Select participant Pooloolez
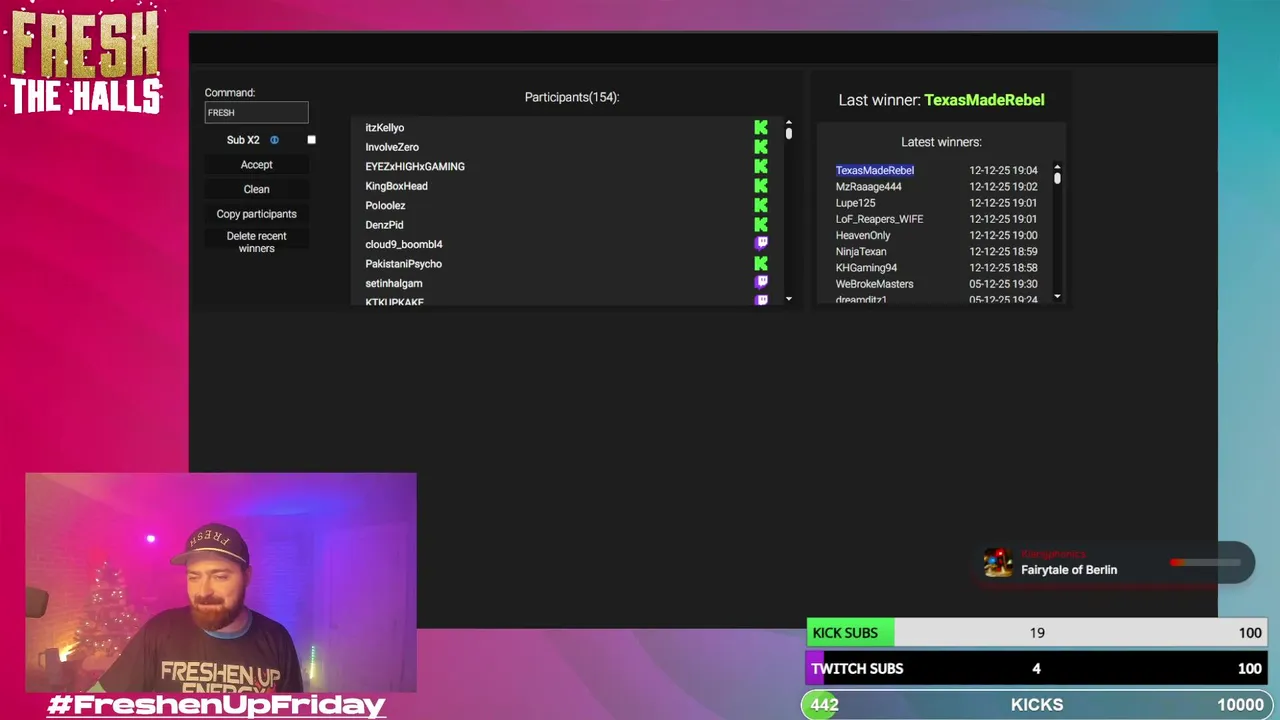 [385, 206]
